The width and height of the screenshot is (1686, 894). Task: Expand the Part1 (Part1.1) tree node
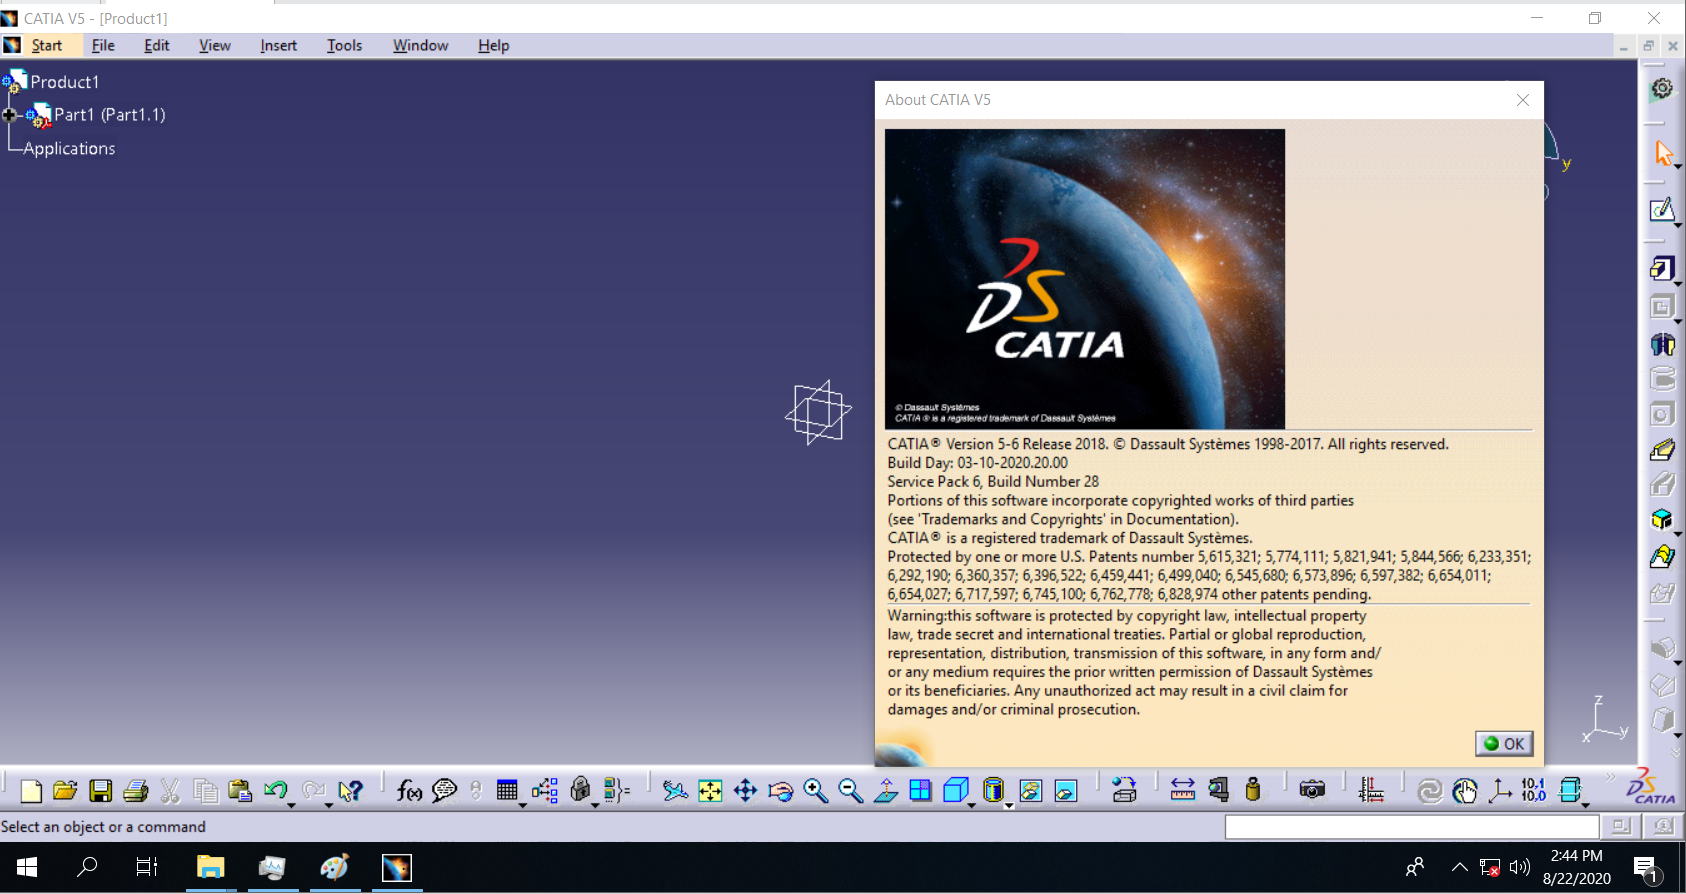tap(9, 115)
